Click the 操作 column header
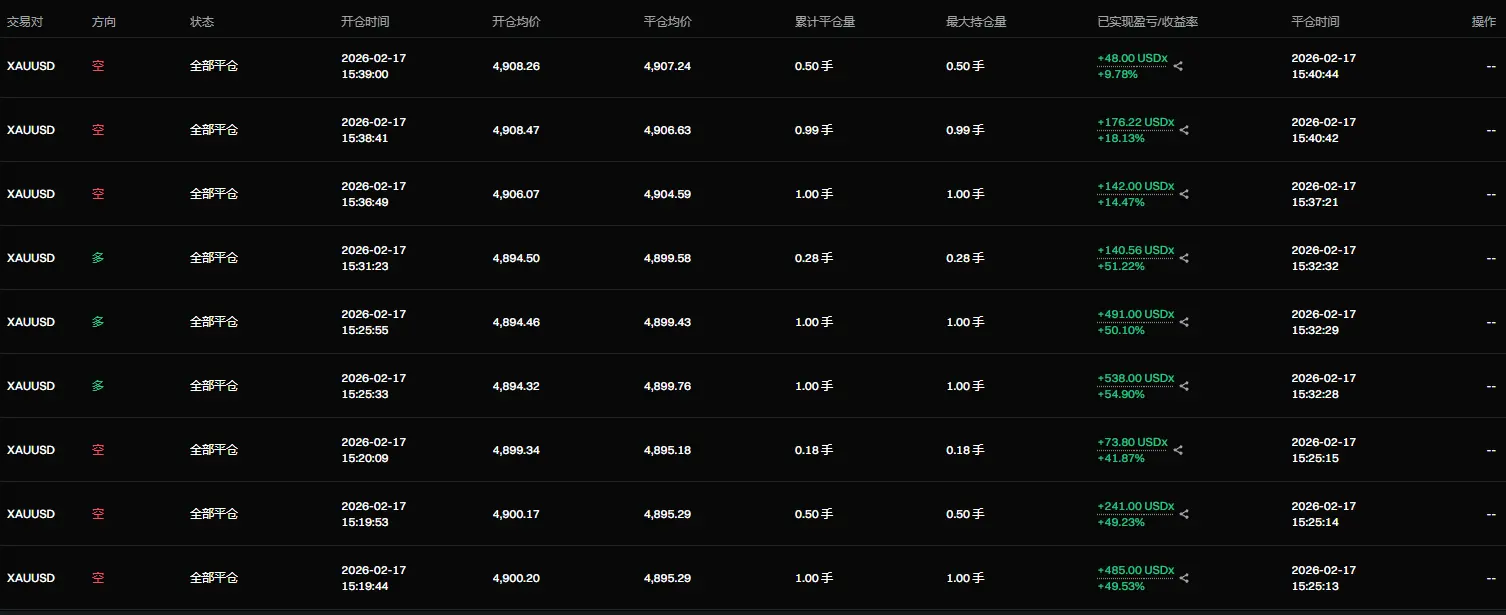 point(1483,21)
